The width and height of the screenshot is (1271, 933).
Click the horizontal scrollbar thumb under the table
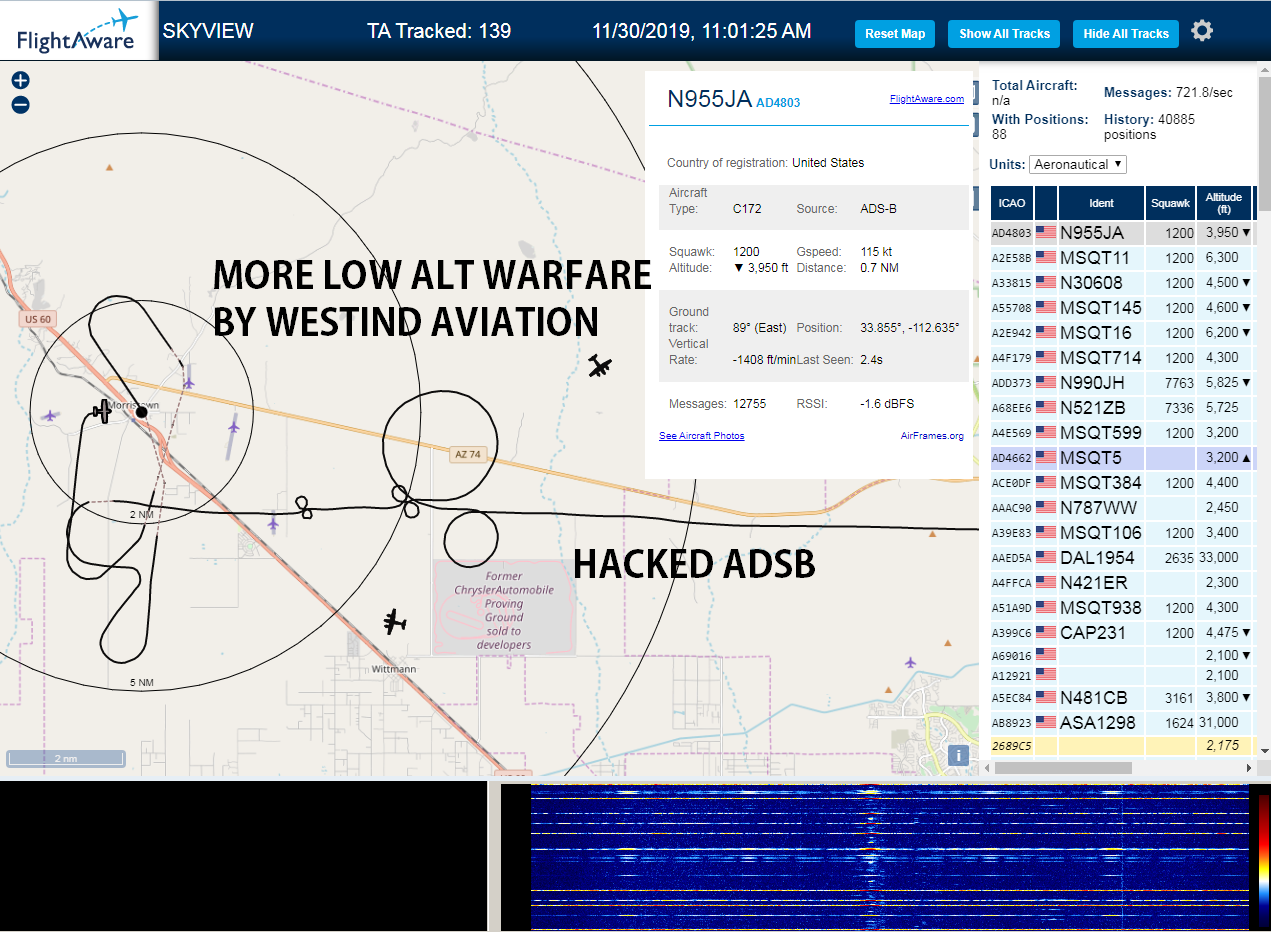pyautogui.click(x=1064, y=768)
